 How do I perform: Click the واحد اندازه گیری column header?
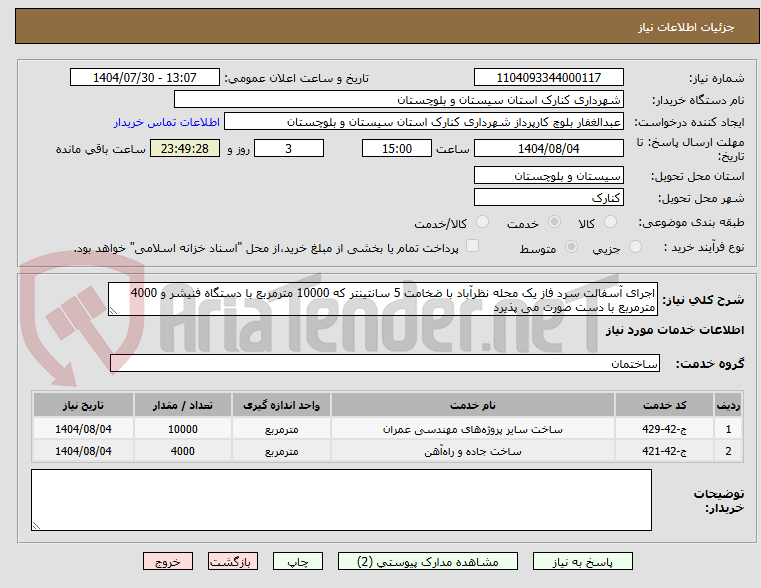coord(281,405)
